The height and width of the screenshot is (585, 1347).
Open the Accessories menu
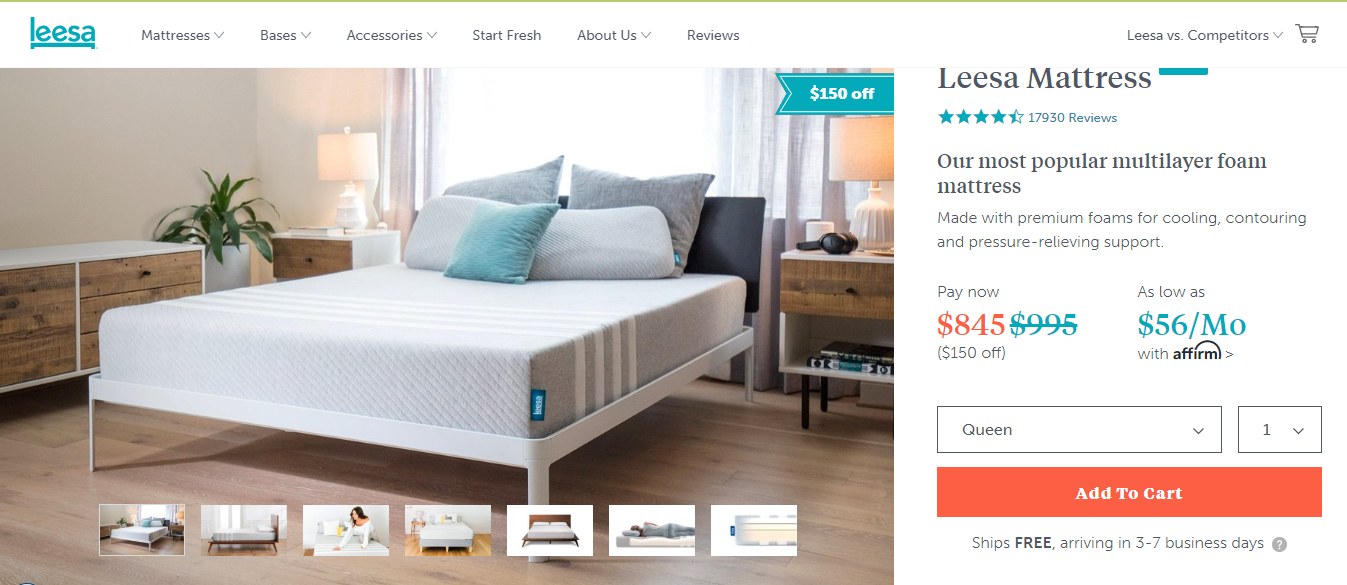click(391, 35)
